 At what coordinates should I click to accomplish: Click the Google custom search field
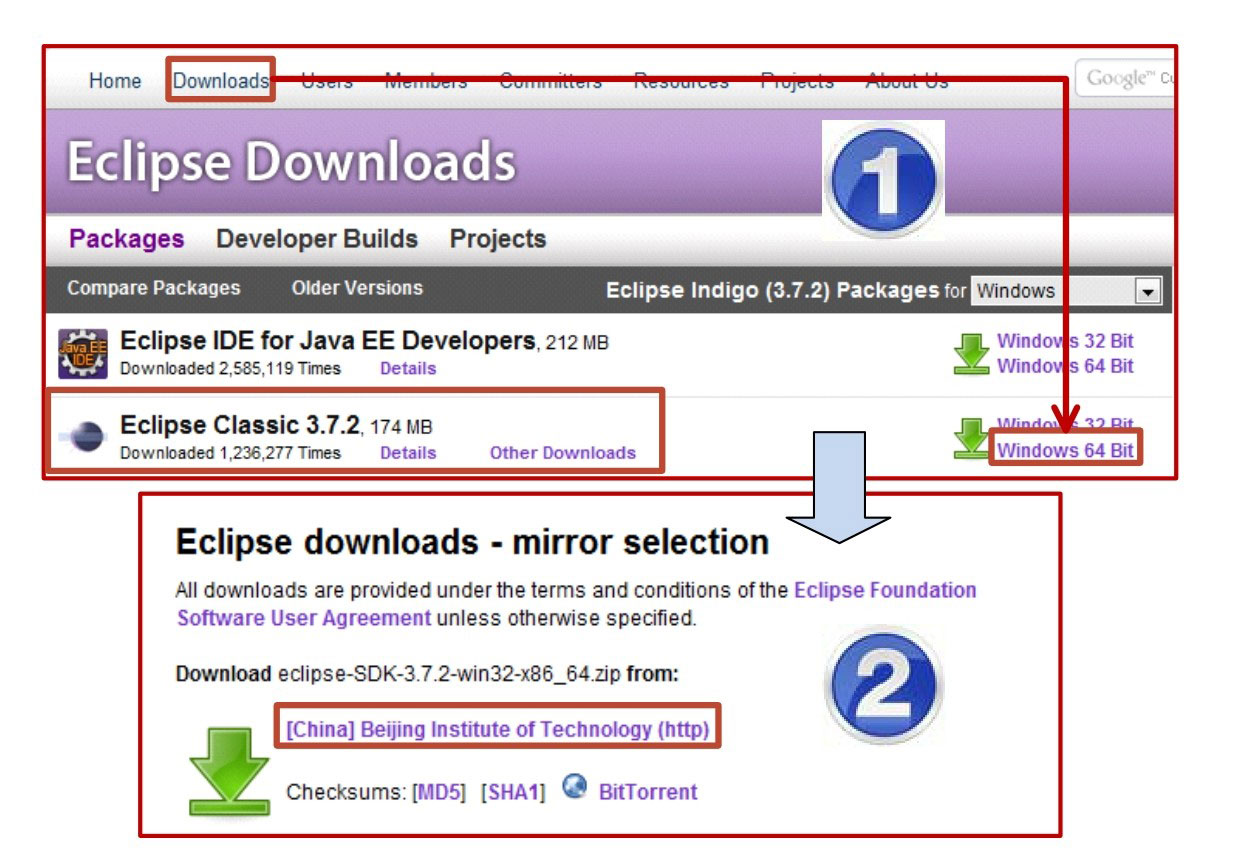click(x=1125, y=79)
